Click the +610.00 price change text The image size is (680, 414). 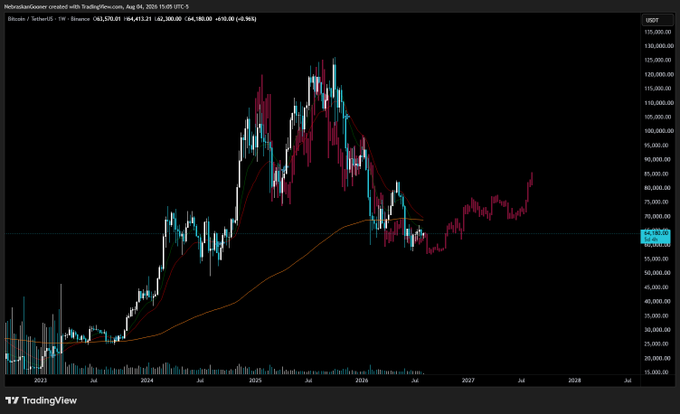pyautogui.click(x=225, y=19)
